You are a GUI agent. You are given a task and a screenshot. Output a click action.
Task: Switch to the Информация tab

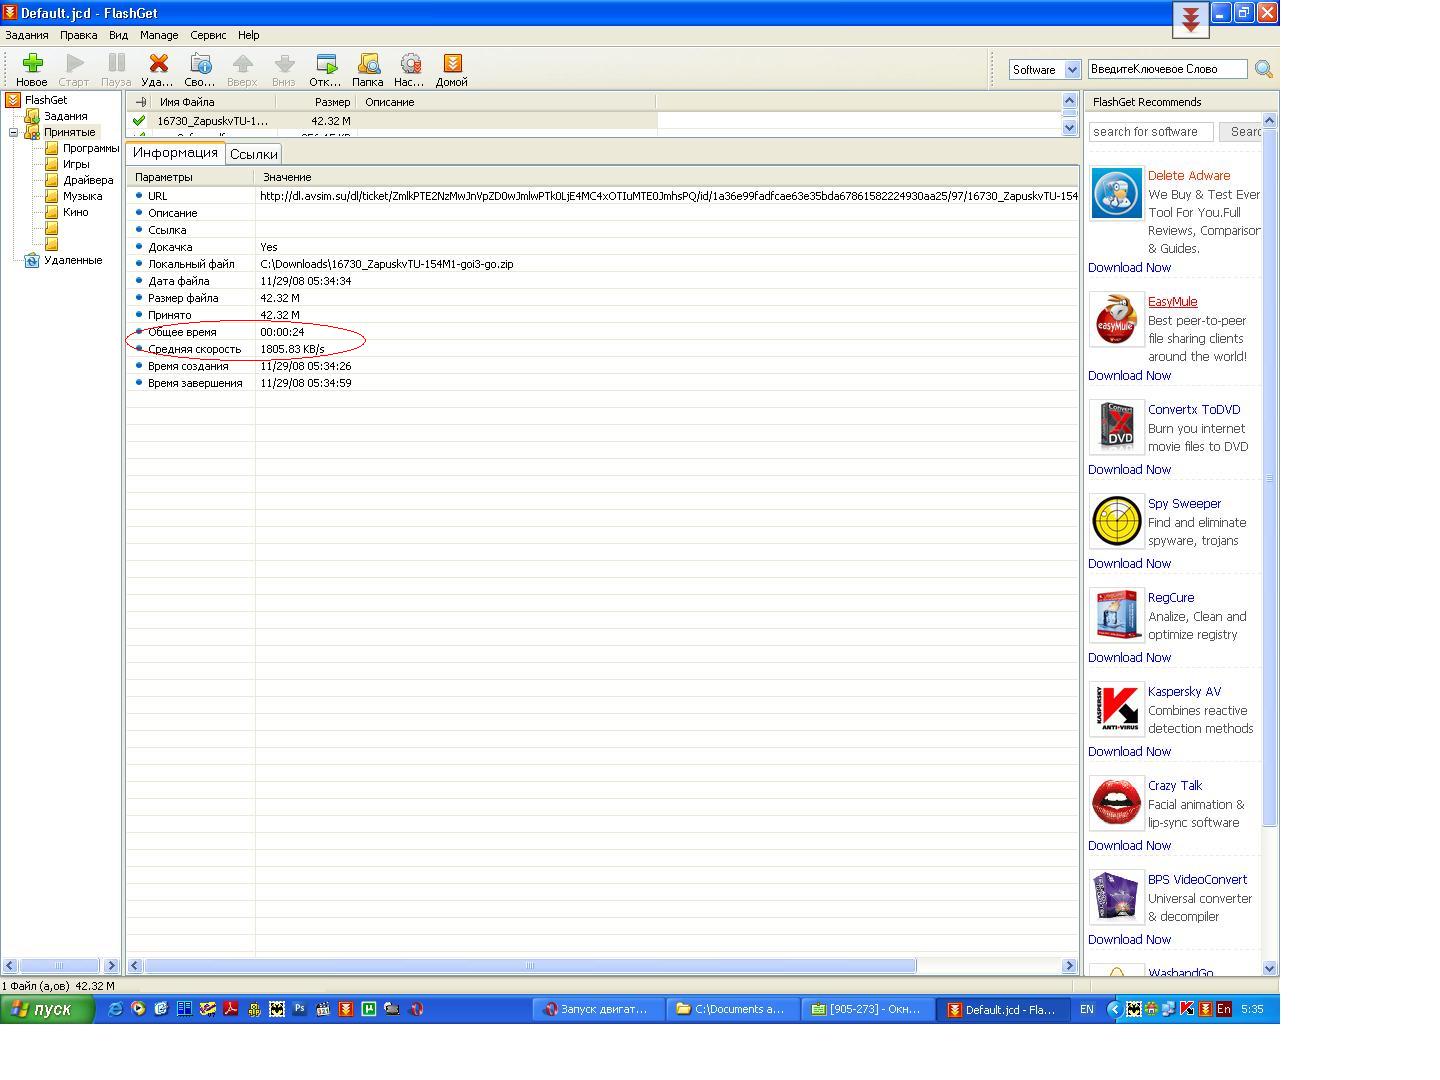[175, 153]
